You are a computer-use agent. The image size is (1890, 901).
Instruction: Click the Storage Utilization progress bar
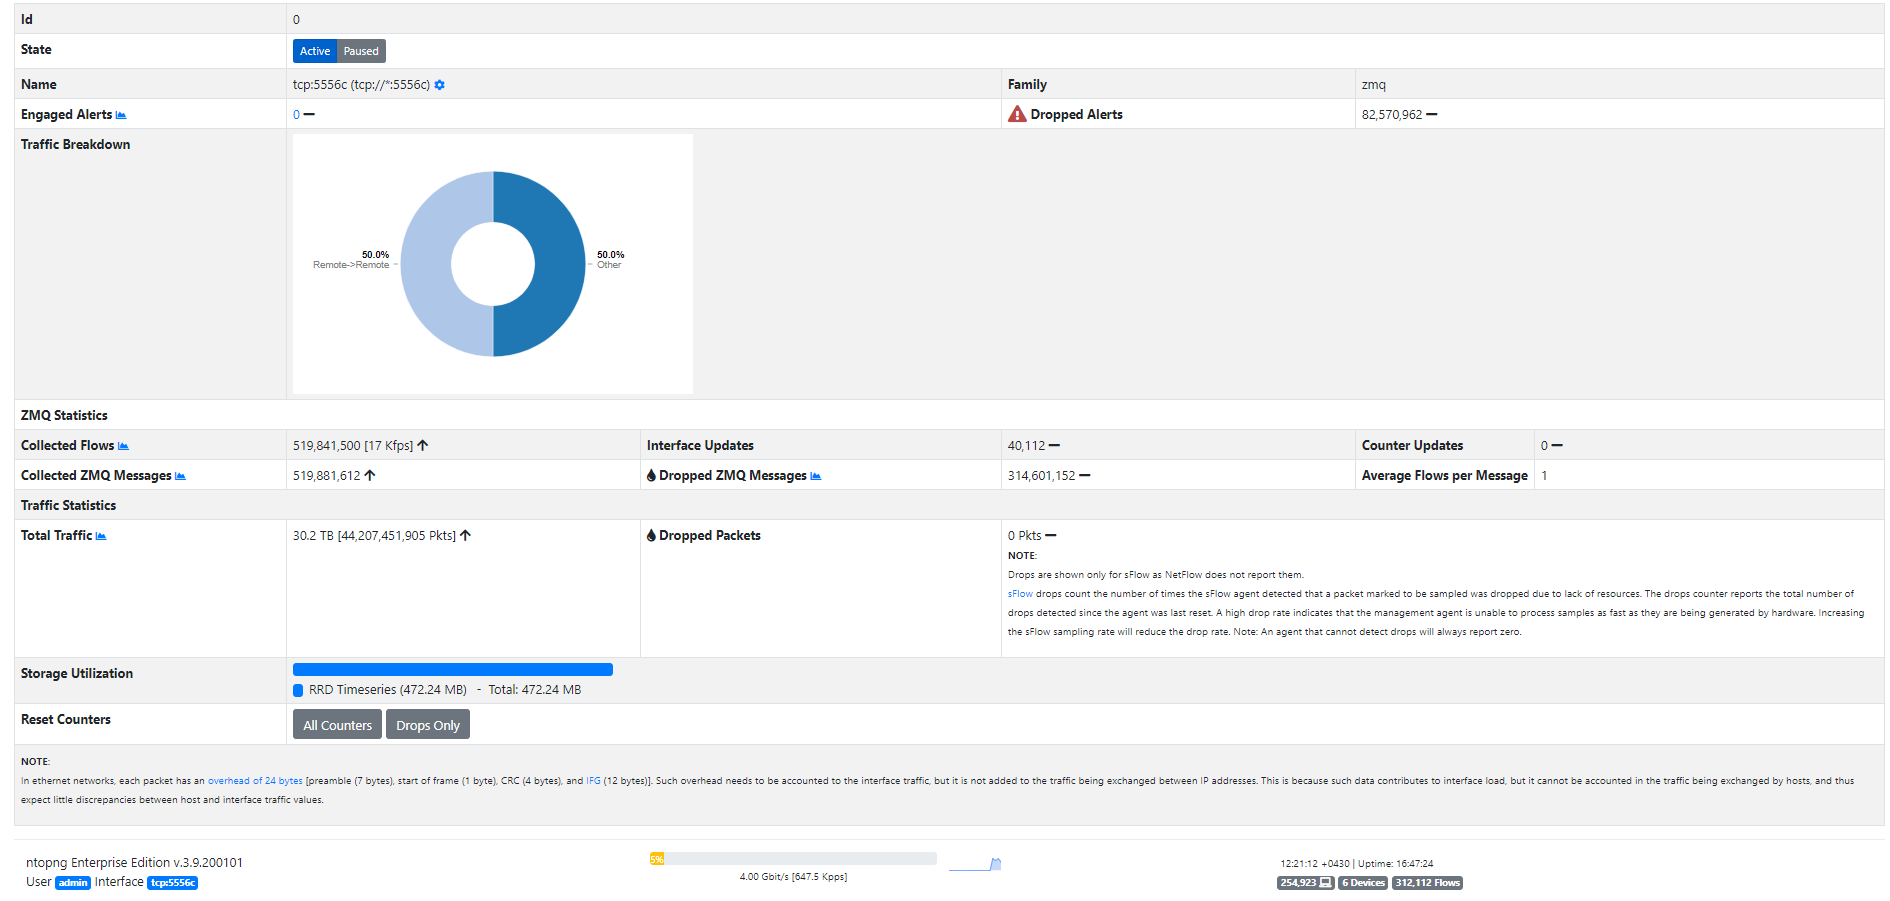click(x=453, y=670)
